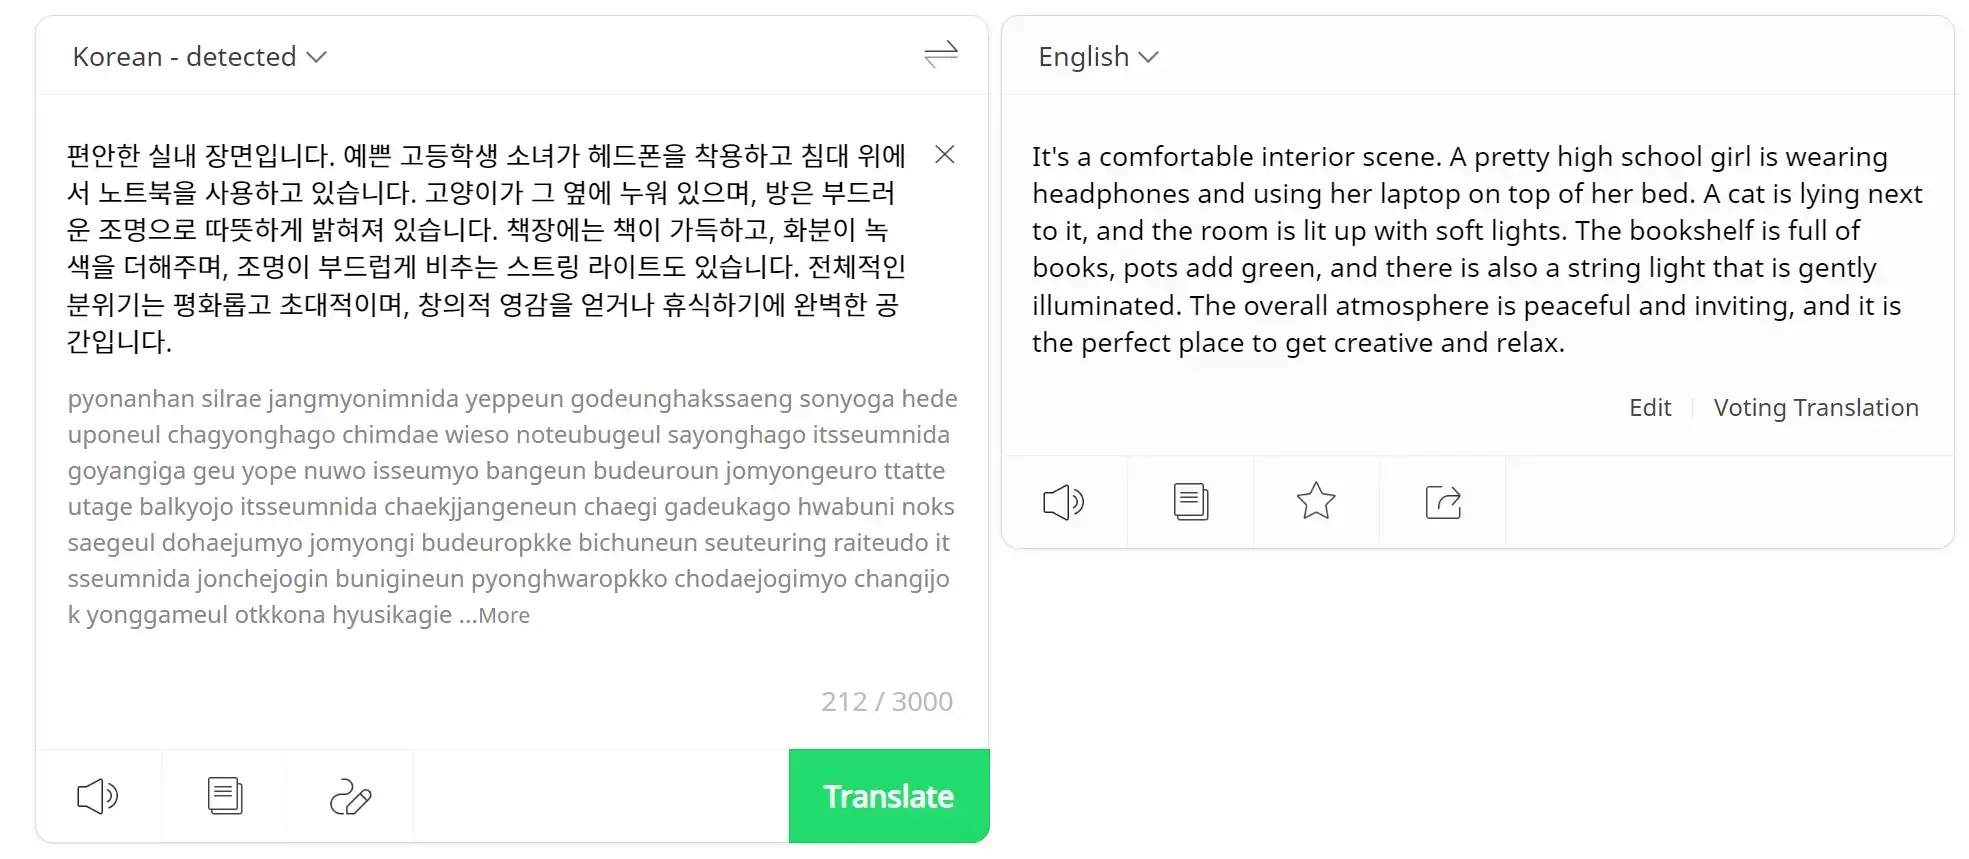Image resolution: width=1969 pixels, height=859 pixels.
Task: Star the translation as favorite
Action: (x=1316, y=502)
